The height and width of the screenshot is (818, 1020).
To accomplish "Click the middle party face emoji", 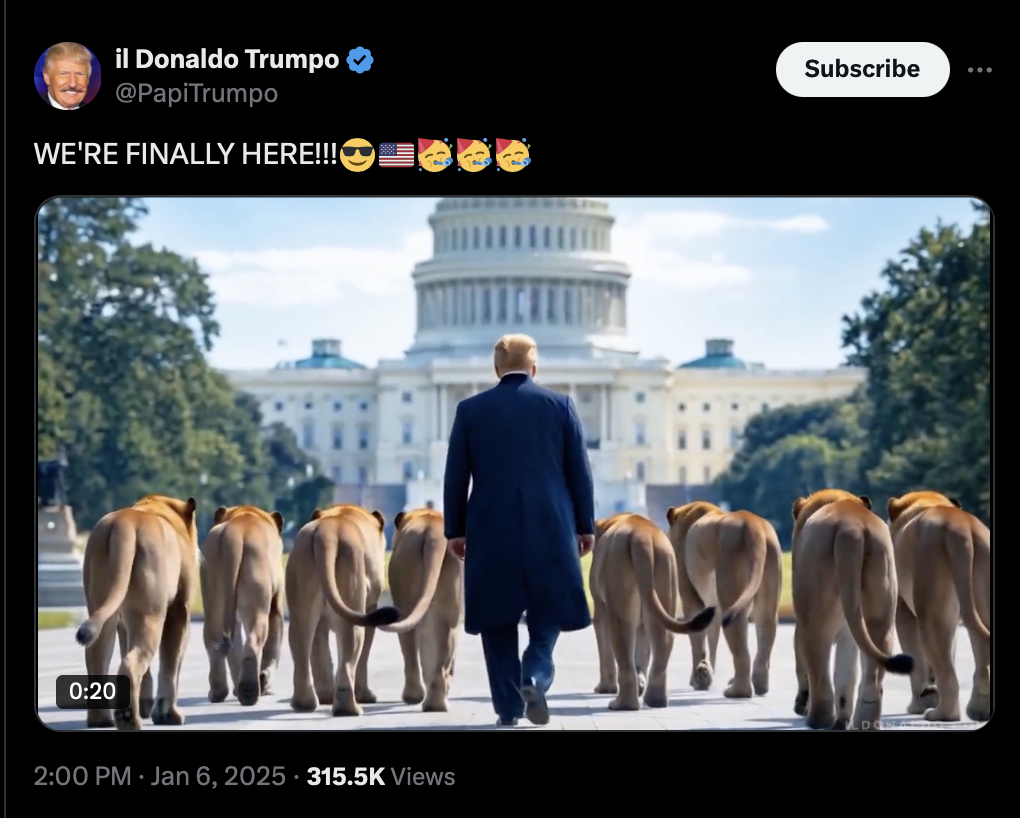I will click(474, 155).
